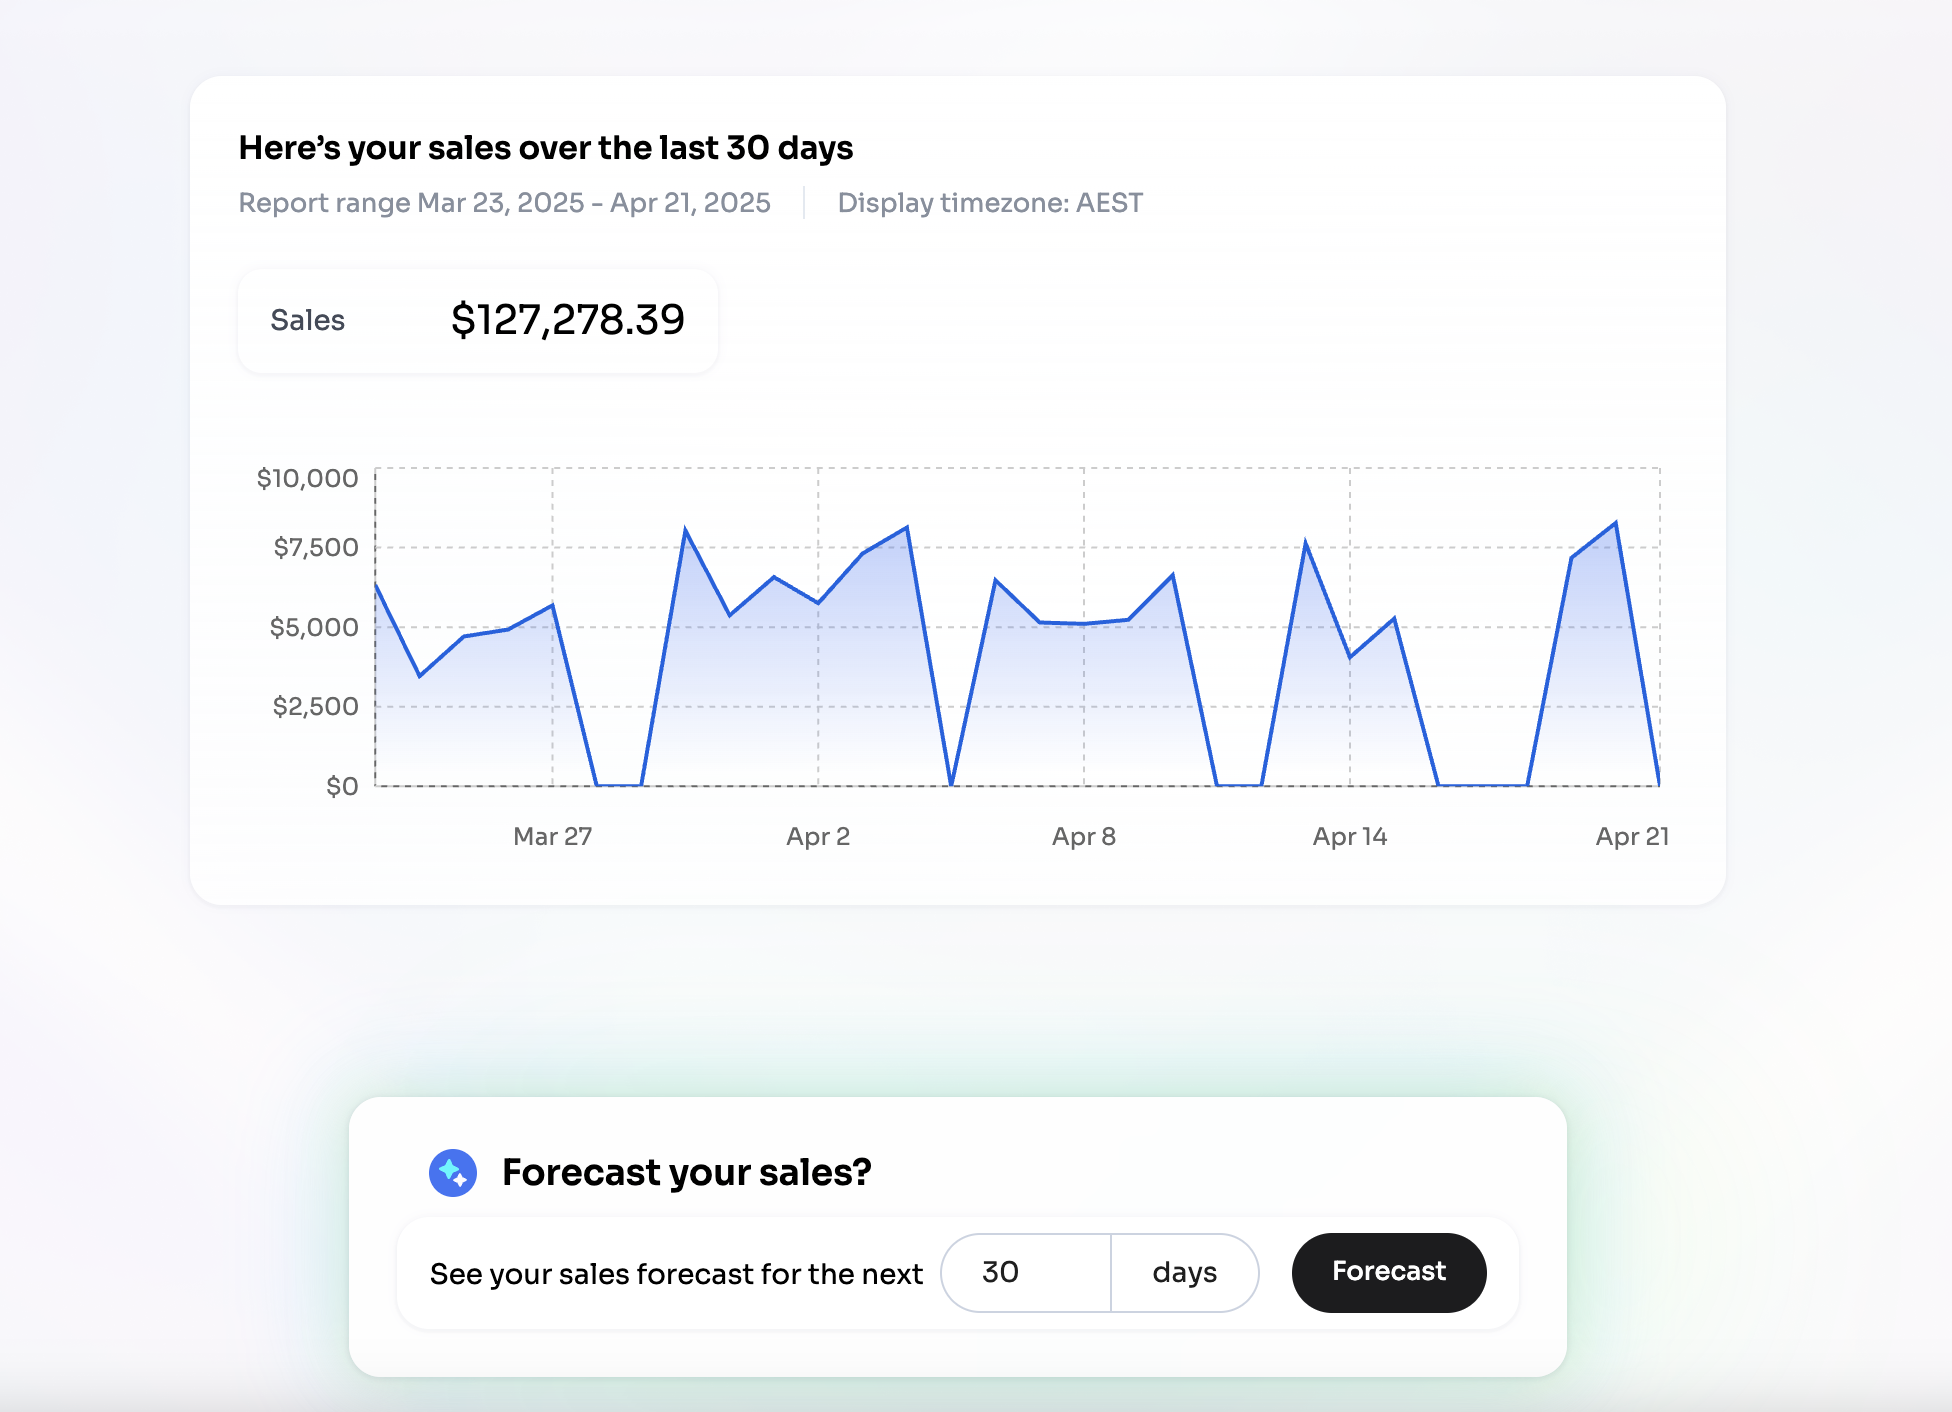Click the $0 y-axis label
Image resolution: width=1952 pixels, height=1412 pixels.
342,786
